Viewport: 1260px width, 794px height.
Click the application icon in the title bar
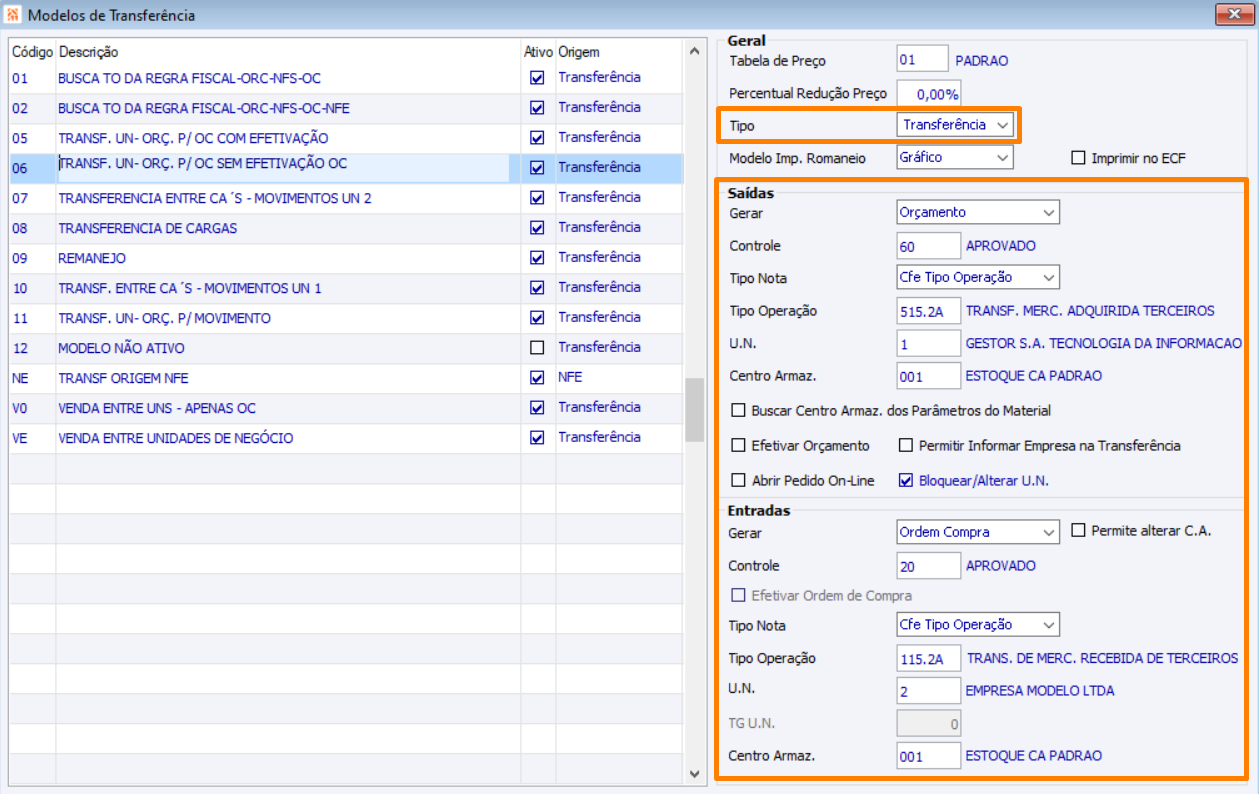coord(14,16)
